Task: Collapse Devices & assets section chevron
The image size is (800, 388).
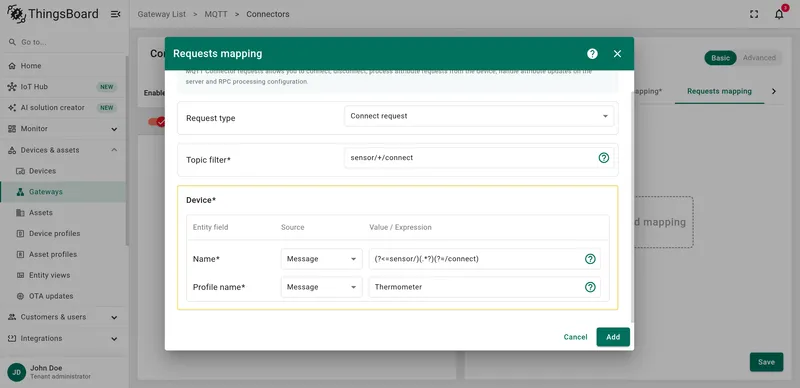Action: pyautogui.click(x=114, y=150)
